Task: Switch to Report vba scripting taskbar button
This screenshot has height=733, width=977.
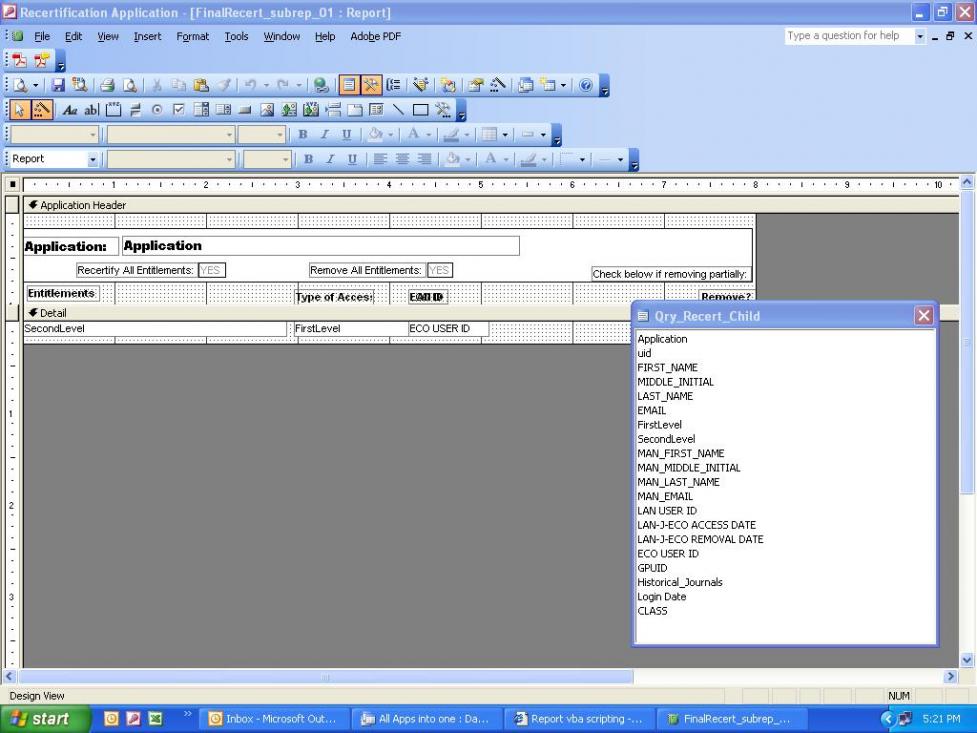Action: coord(579,719)
